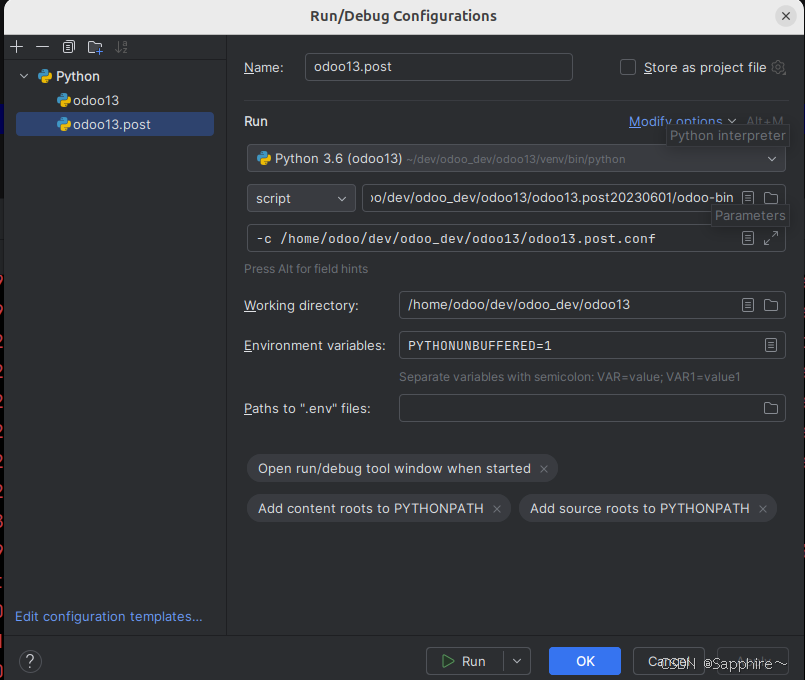Add a new run configuration
The height and width of the screenshot is (680, 805).
pyautogui.click(x=16, y=47)
